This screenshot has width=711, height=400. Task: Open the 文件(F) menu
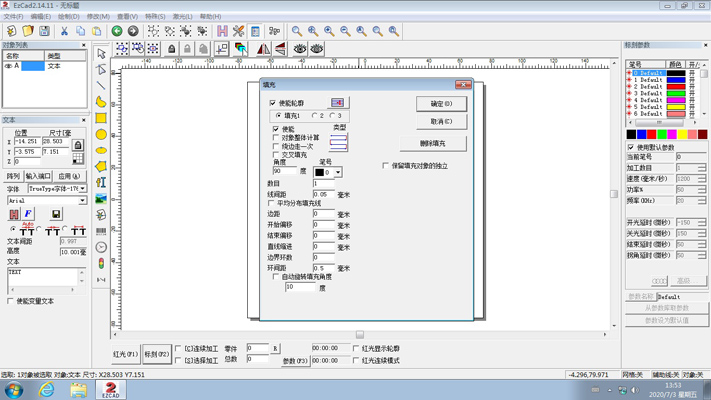13,17
